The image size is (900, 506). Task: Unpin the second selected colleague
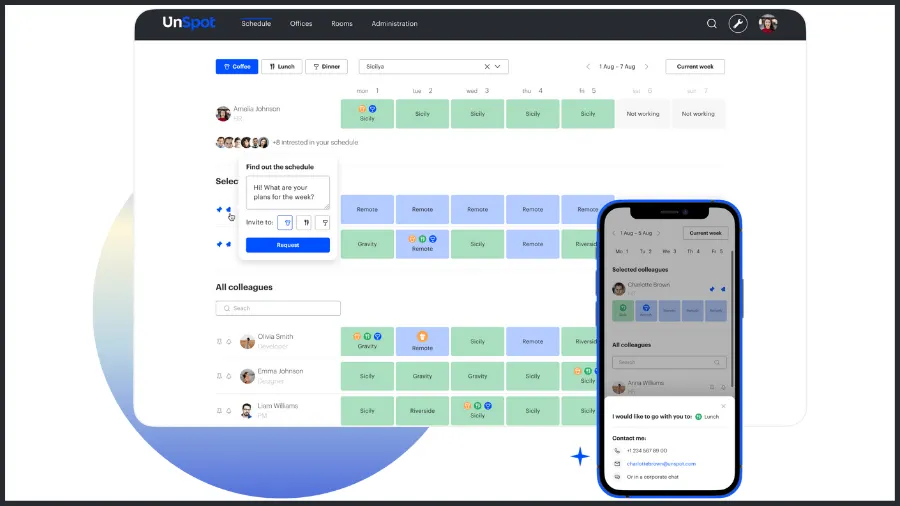click(x=219, y=244)
